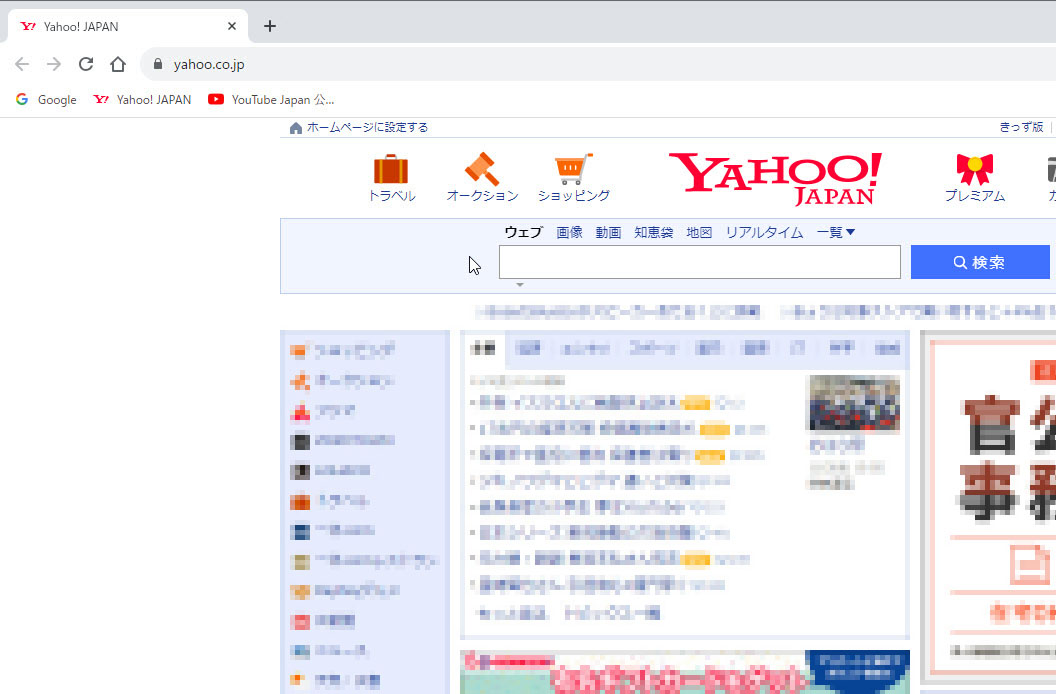Viewport: 1056px width, 694px height.
Task: Click the small chevron below the search box
Action: pyautogui.click(x=519, y=283)
